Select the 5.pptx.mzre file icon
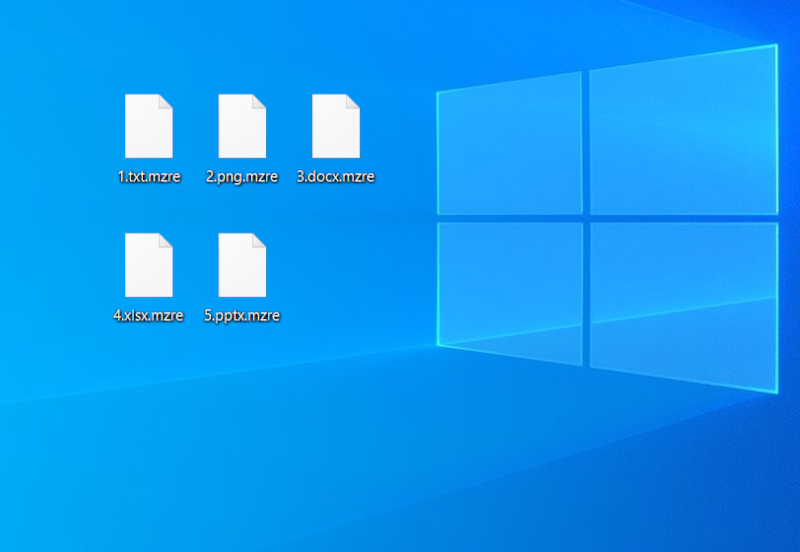Image resolution: width=800 pixels, height=552 pixels. [x=242, y=265]
